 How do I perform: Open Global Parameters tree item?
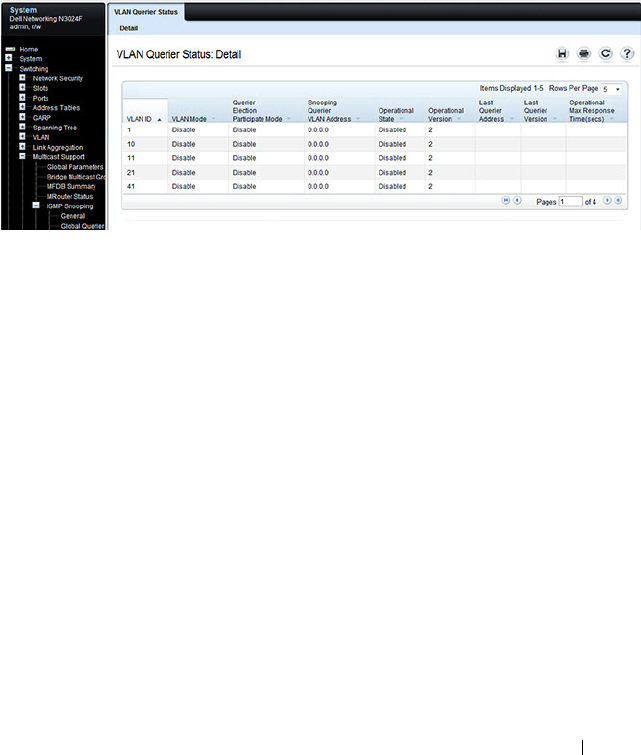click(x=75, y=167)
